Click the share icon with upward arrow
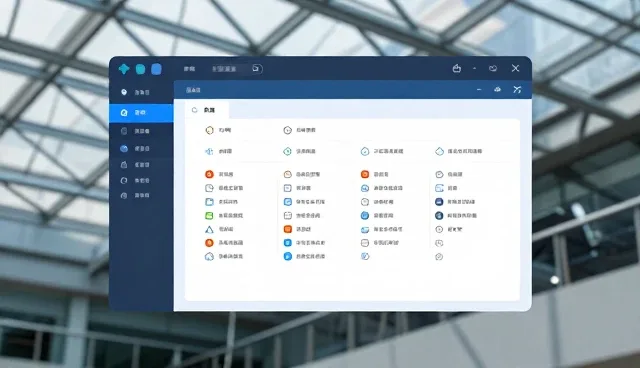 (x=457, y=69)
